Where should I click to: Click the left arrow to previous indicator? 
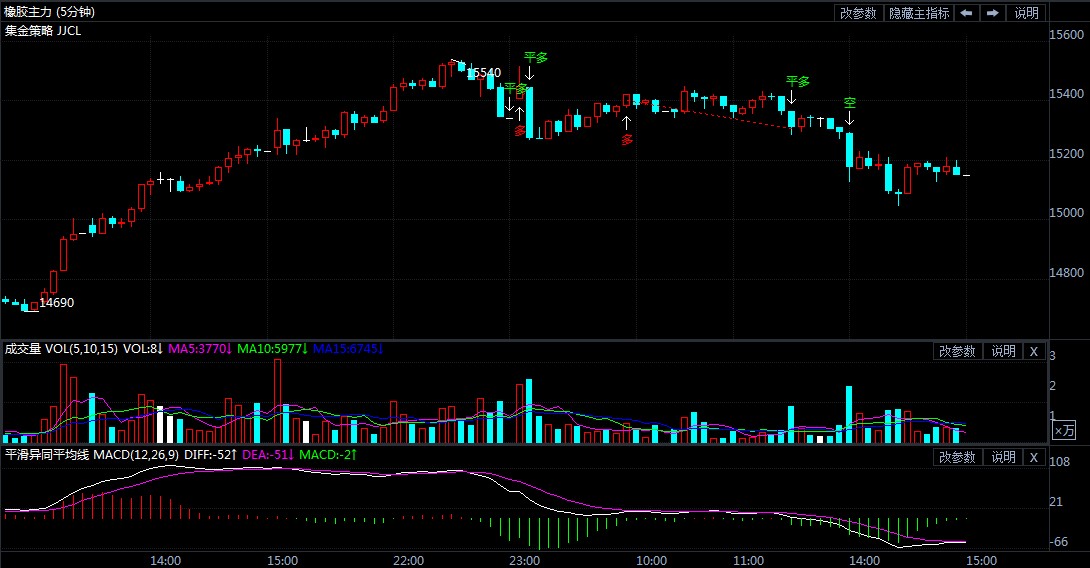click(966, 13)
